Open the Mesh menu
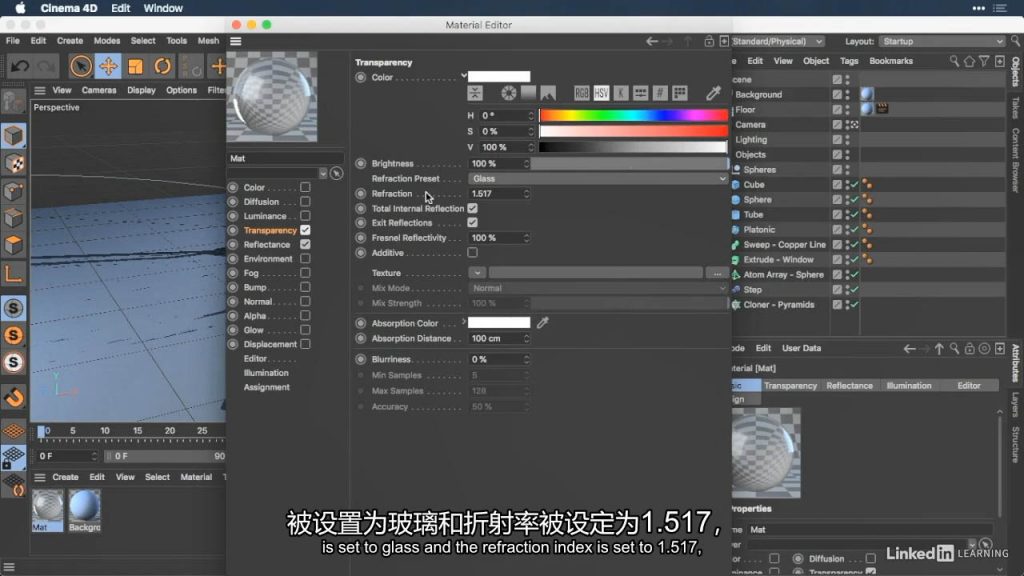Viewport: 1024px width, 576px height. coord(208,40)
